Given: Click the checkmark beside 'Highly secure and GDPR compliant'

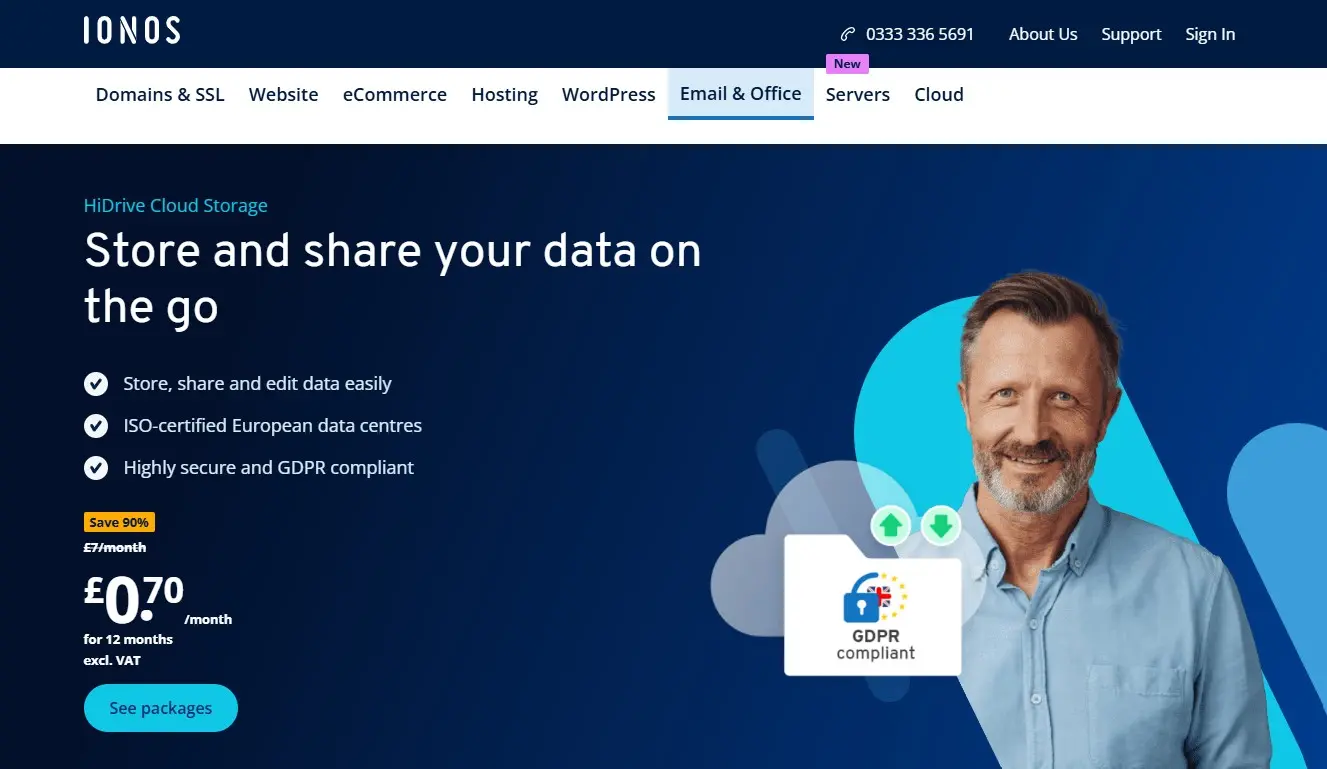Looking at the screenshot, I should pyautogui.click(x=96, y=468).
